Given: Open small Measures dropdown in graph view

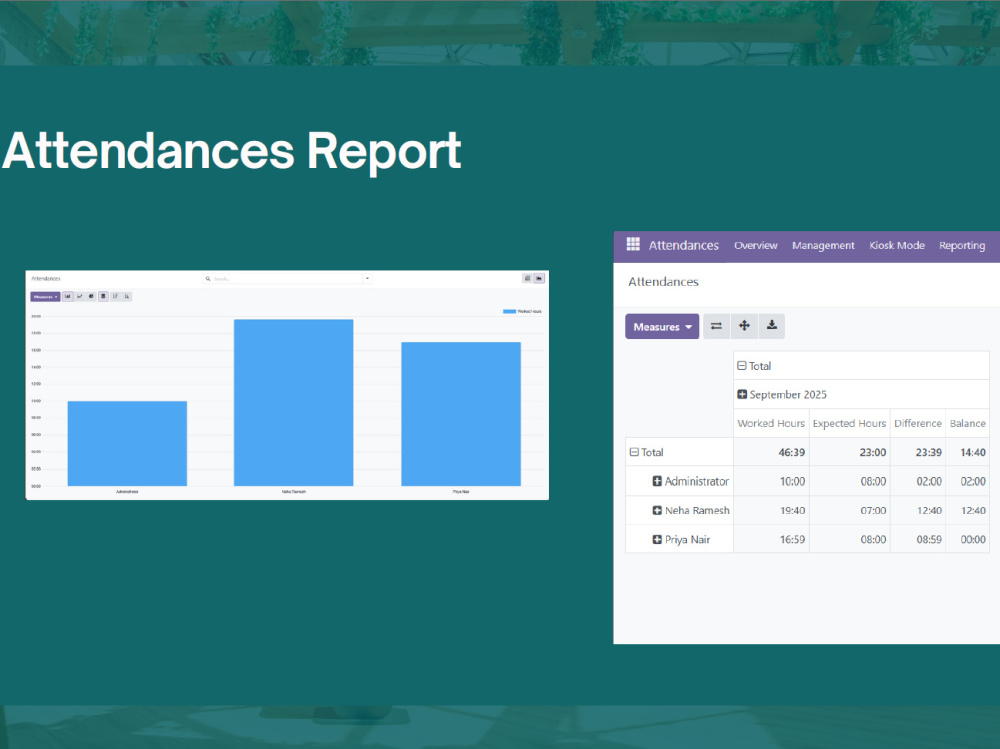Looking at the screenshot, I should pos(45,297).
